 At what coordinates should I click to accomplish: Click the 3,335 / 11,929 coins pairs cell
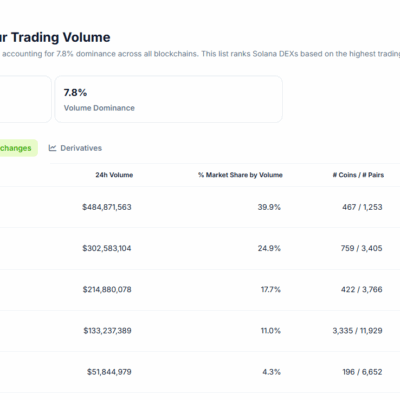point(357,331)
